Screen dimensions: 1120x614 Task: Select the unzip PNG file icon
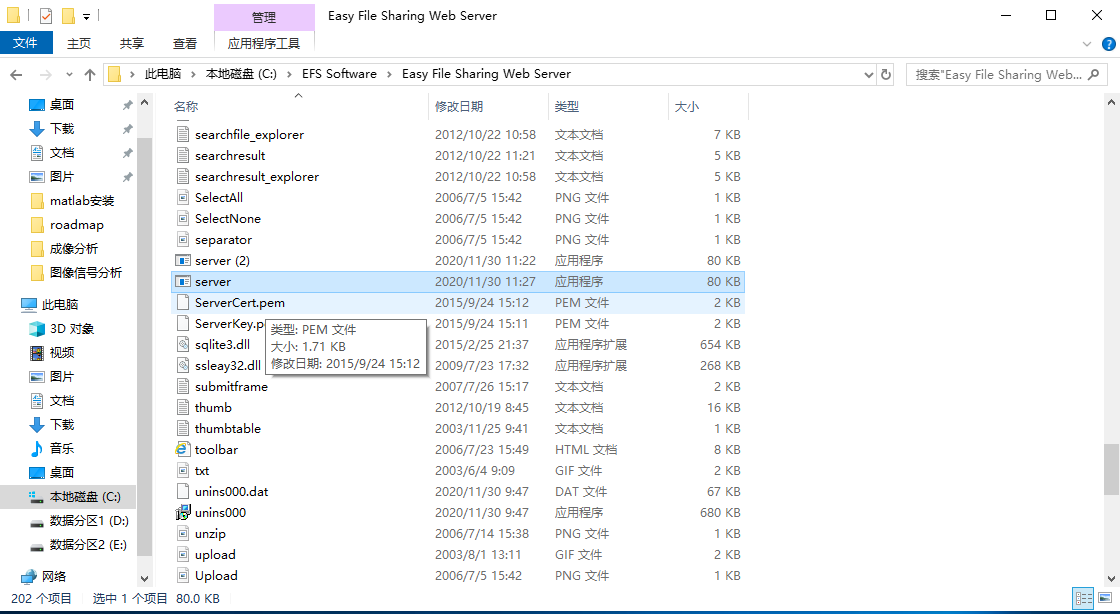pos(184,534)
